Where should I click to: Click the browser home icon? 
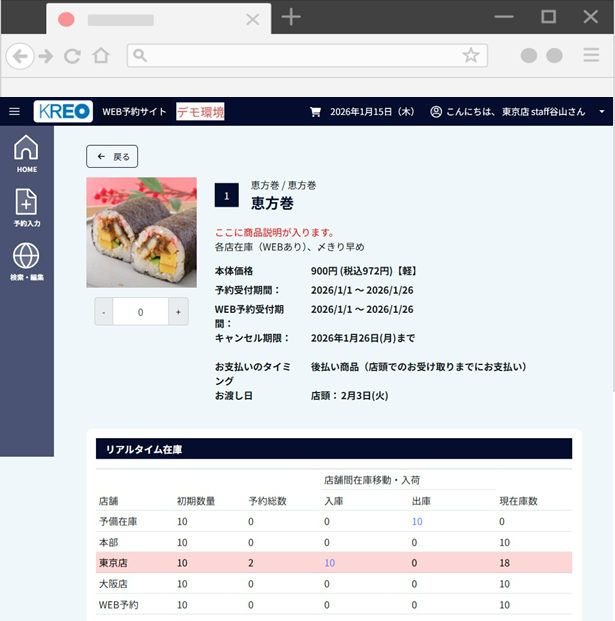[101, 56]
